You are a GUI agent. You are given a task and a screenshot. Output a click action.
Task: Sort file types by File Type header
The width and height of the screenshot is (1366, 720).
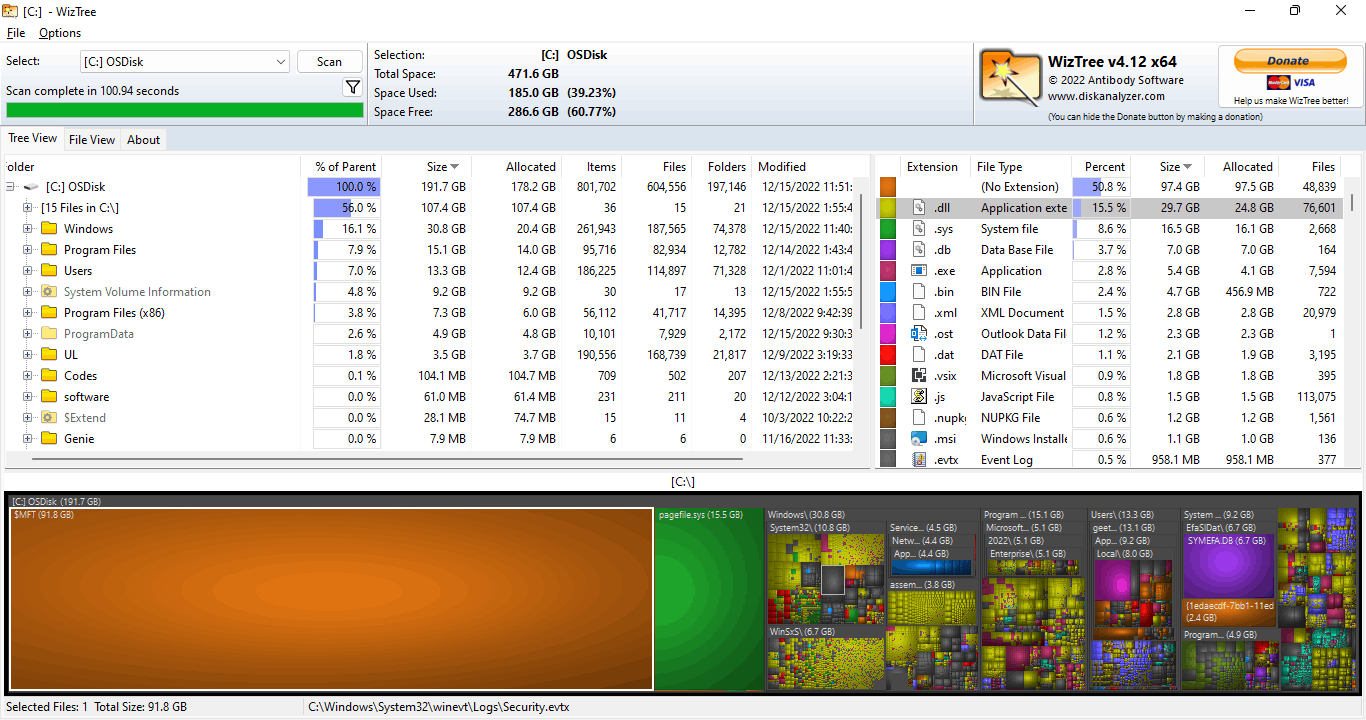coord(1021,167)
